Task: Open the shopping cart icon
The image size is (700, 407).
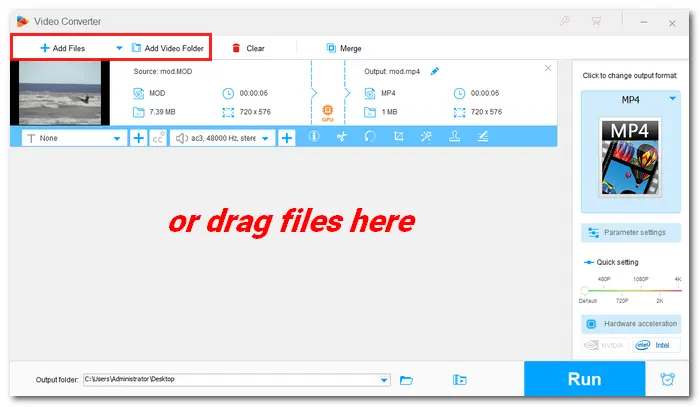Action: click(x=596, y=21)
